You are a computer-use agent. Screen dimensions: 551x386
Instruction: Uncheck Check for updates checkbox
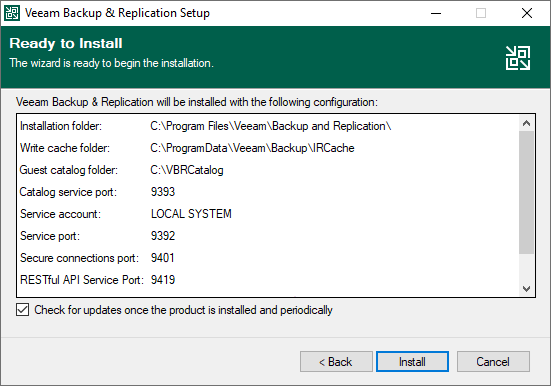coord(22,310)
